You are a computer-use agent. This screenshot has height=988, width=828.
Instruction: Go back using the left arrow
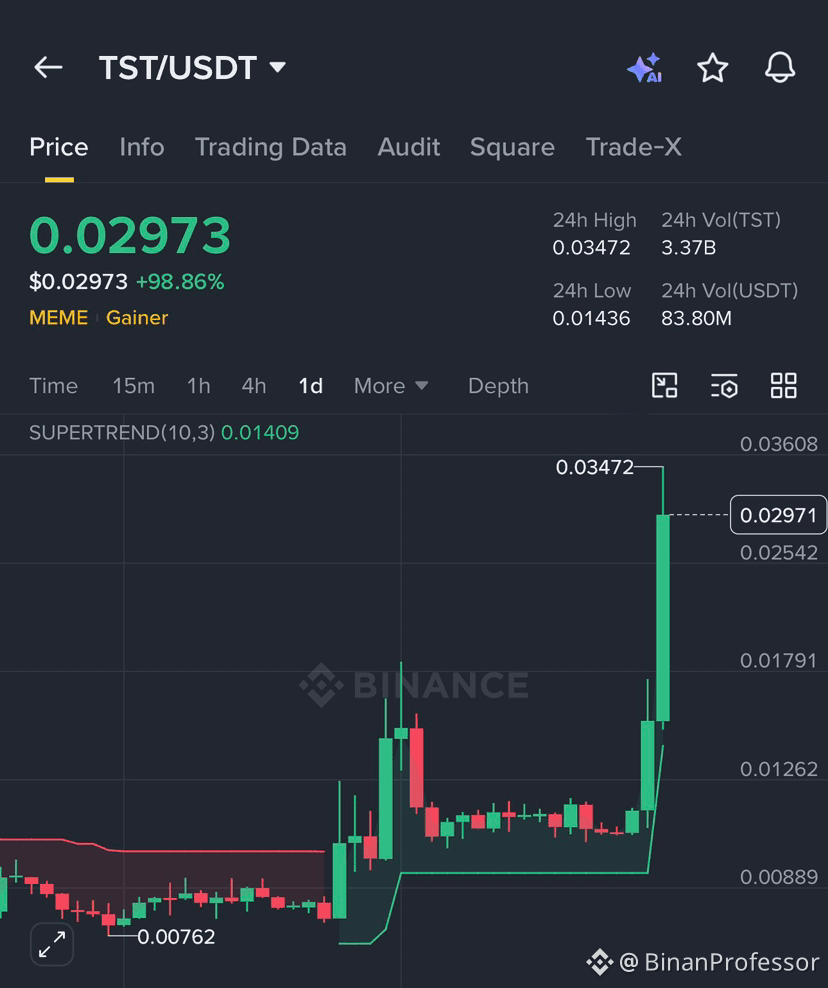pyautogui.click(x=49, y=67)
